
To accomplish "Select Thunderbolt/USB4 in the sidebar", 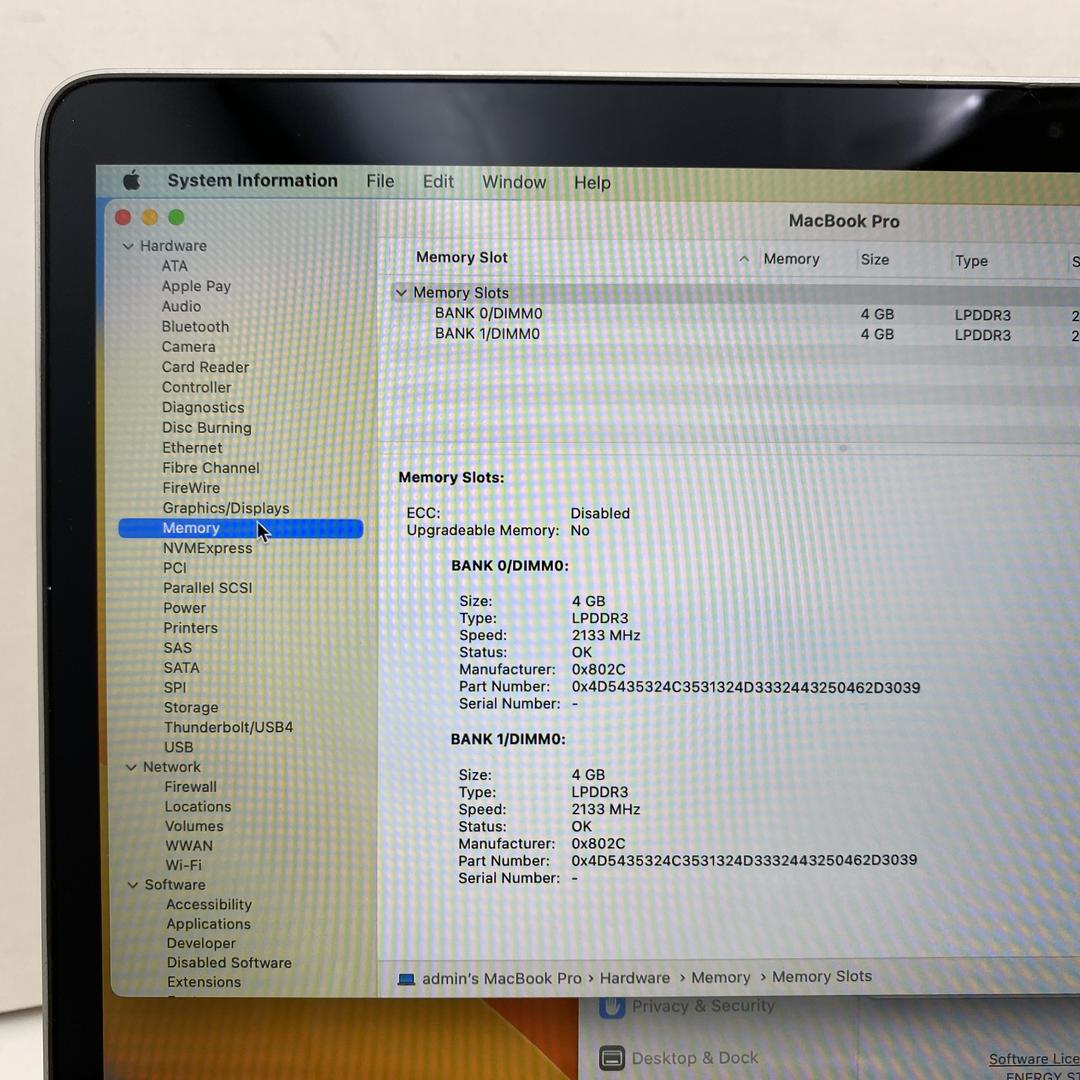I will (228, 727).
